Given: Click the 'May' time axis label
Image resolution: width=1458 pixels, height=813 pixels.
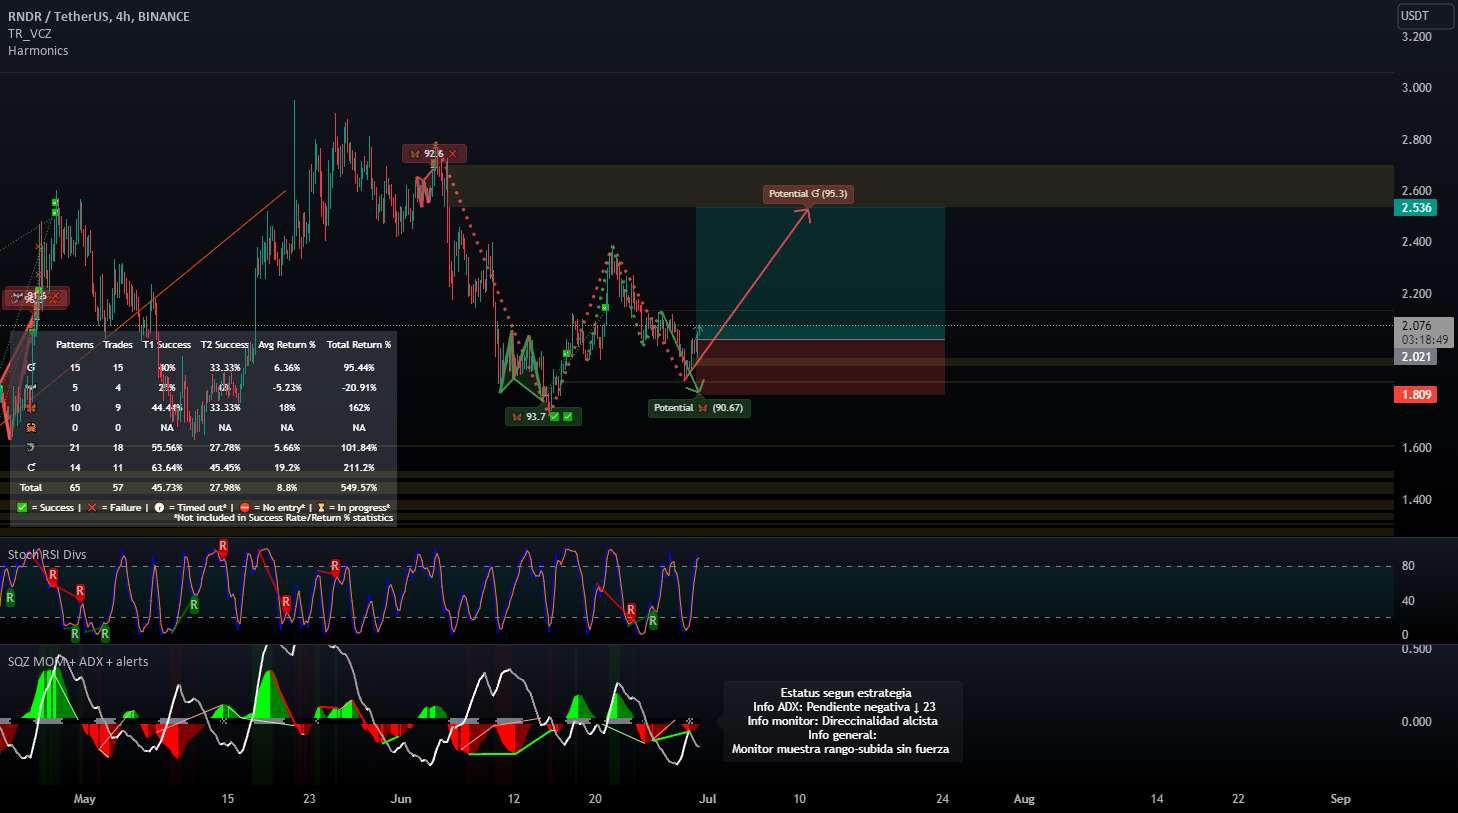Looking at the screenshot, I should 85,799.
